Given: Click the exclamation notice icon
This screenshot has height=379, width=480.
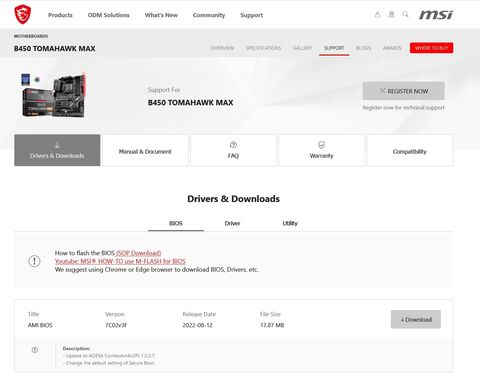Looking at the screenshot, I should coord(34,261).
